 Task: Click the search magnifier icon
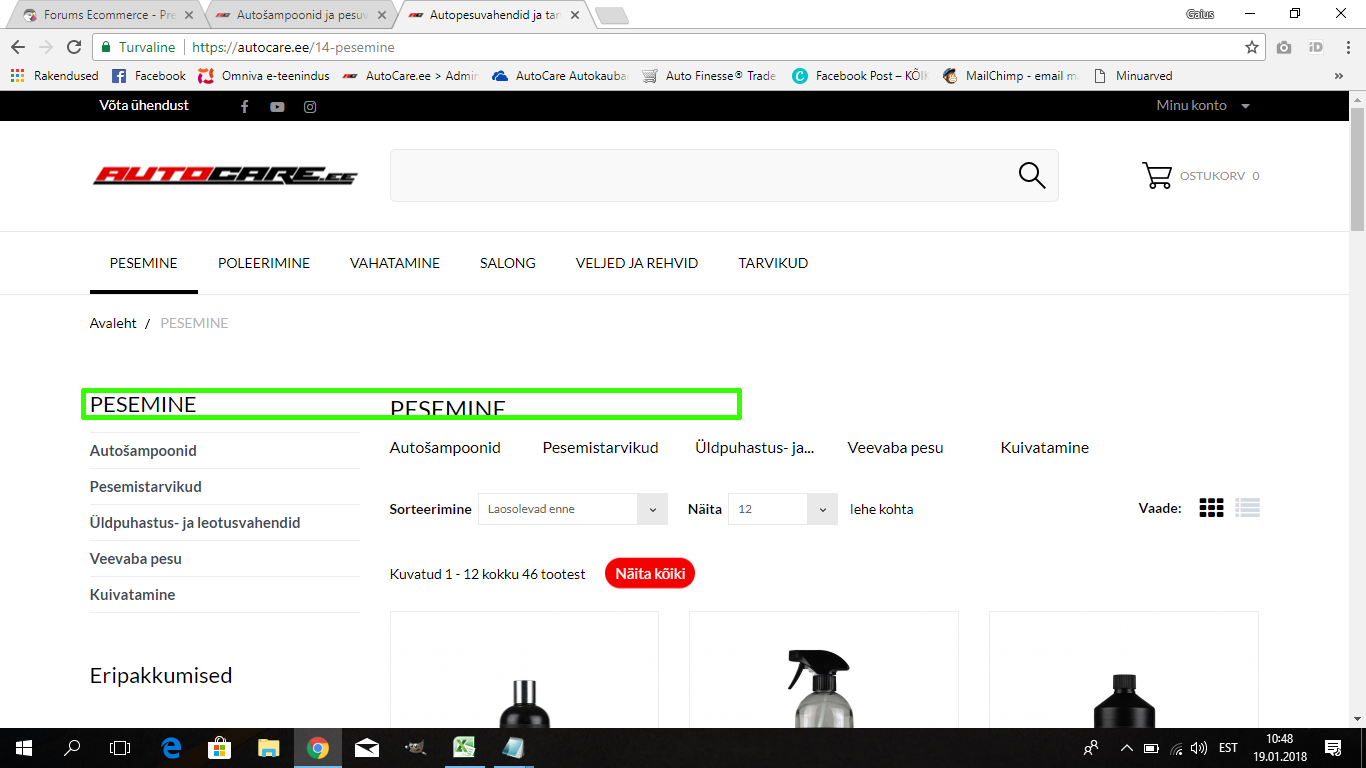pyautogui.click(x=1032, y=175)
